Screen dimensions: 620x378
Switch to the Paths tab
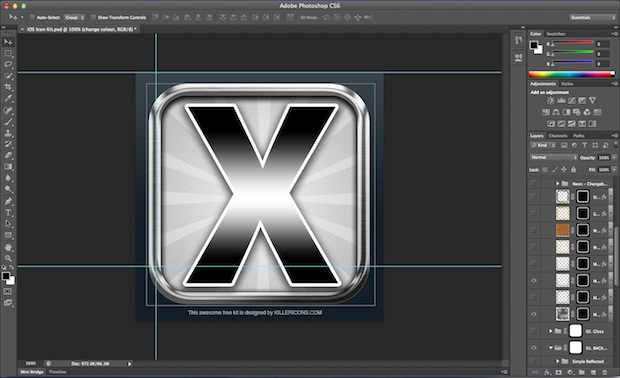click(578, 136)
